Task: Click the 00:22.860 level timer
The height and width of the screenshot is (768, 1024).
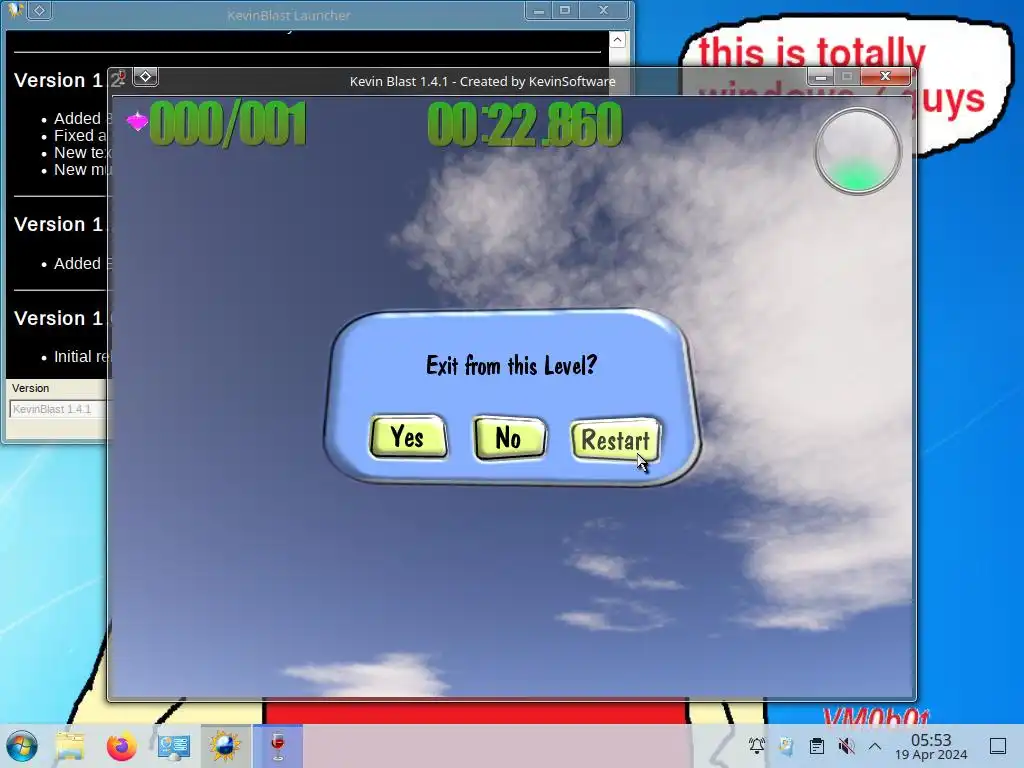Action: 525,124
